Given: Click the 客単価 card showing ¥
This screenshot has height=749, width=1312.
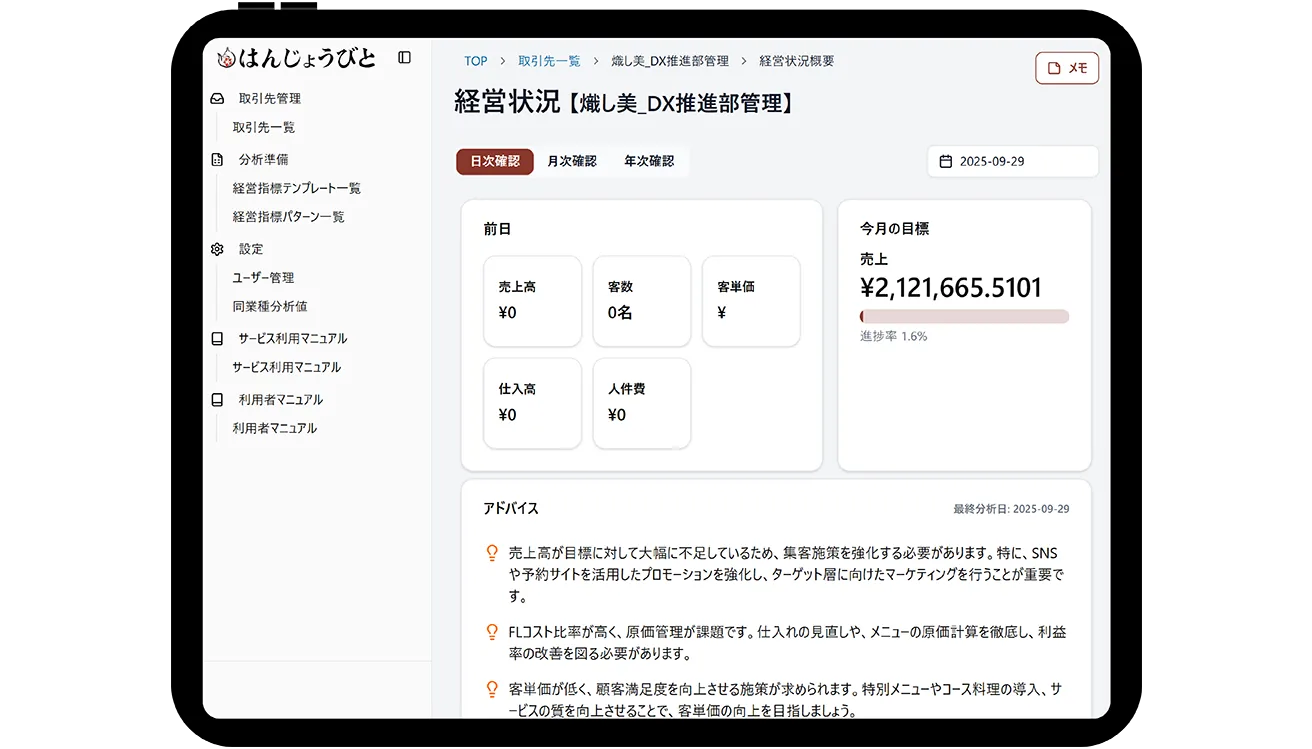Looking at the screenshot, I should click(751, 301).
